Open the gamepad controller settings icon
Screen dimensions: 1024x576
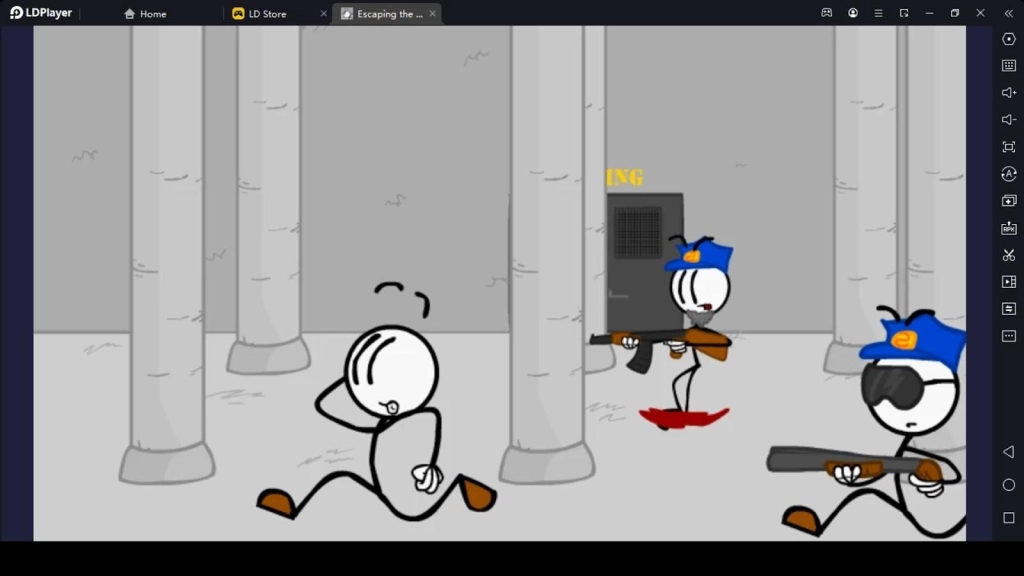(827, 13)
